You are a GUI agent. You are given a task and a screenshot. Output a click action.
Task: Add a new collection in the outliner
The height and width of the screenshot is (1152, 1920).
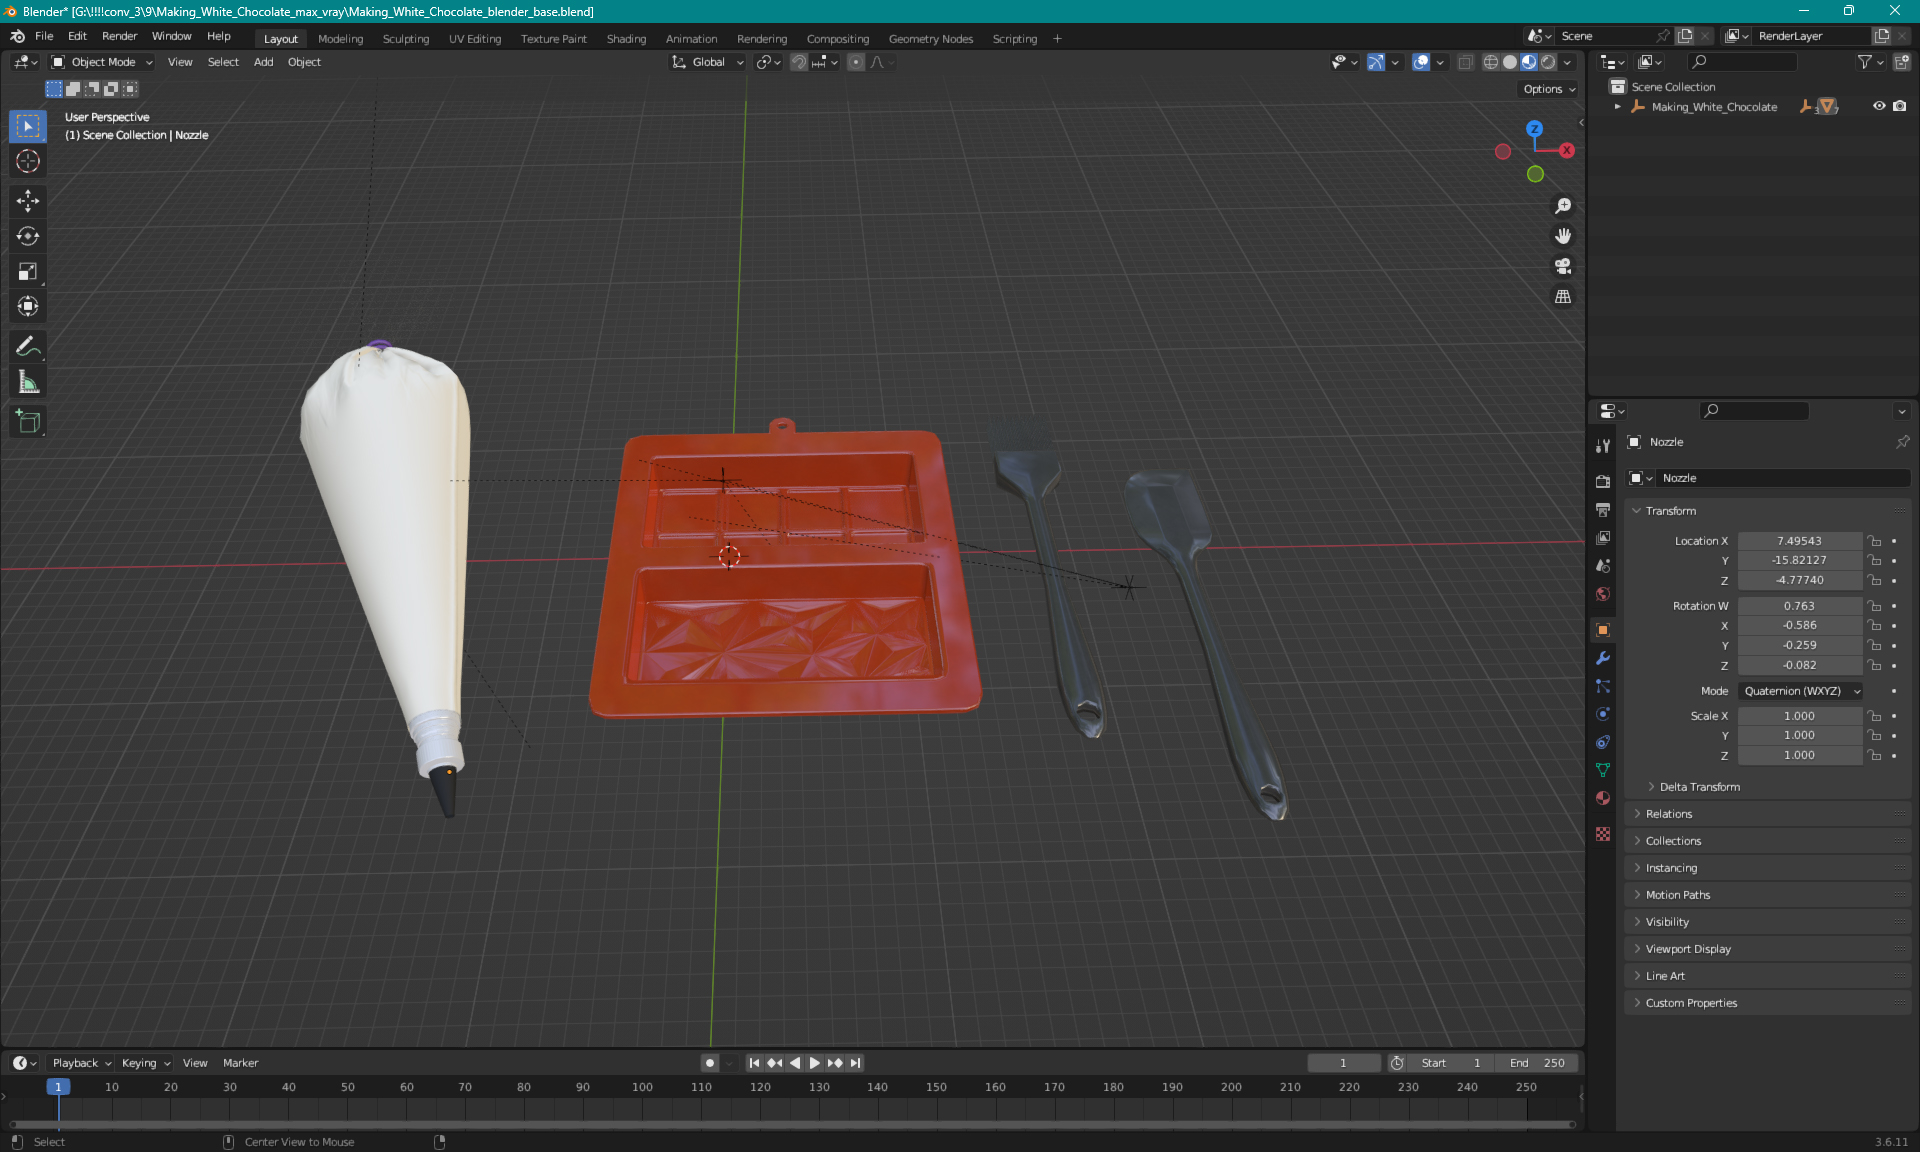click(x=1902, y=62)
